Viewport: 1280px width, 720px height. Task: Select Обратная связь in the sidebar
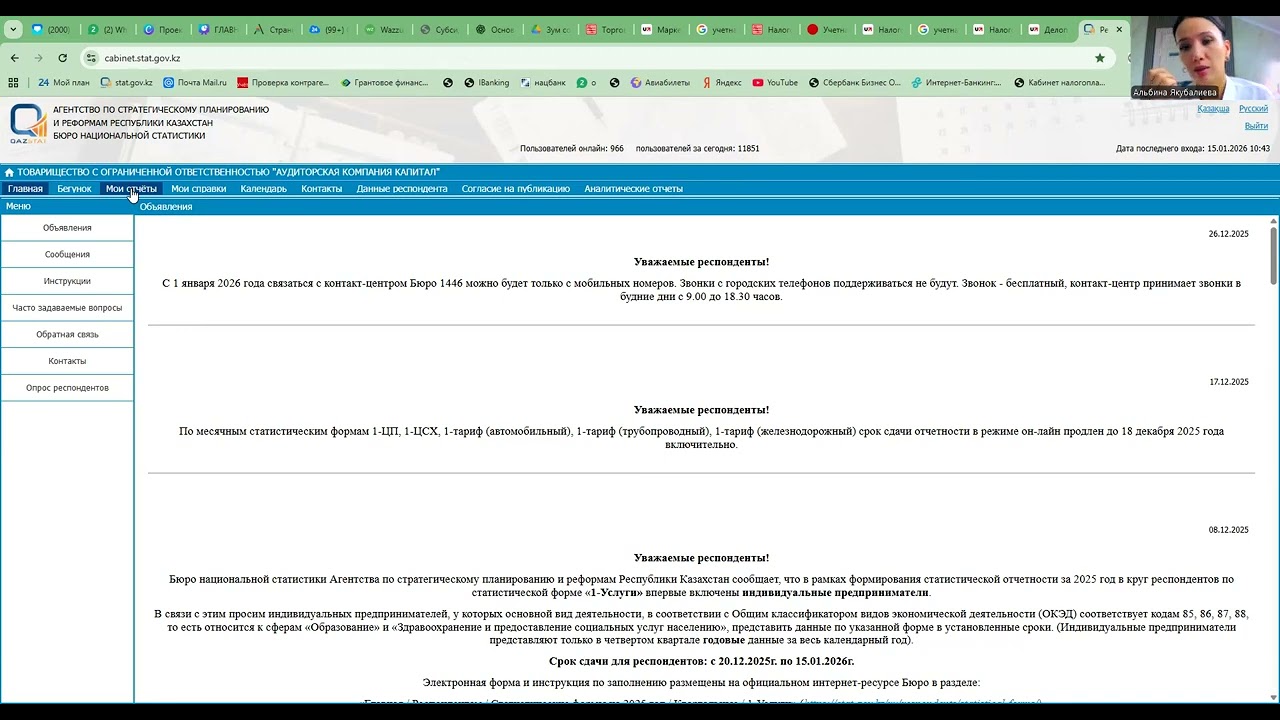pos(67,334)
